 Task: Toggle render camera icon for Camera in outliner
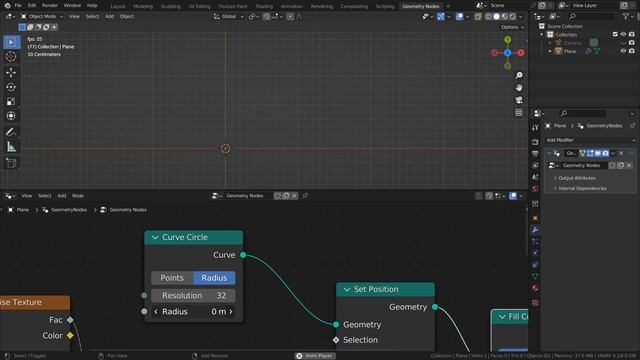[632, 42]
